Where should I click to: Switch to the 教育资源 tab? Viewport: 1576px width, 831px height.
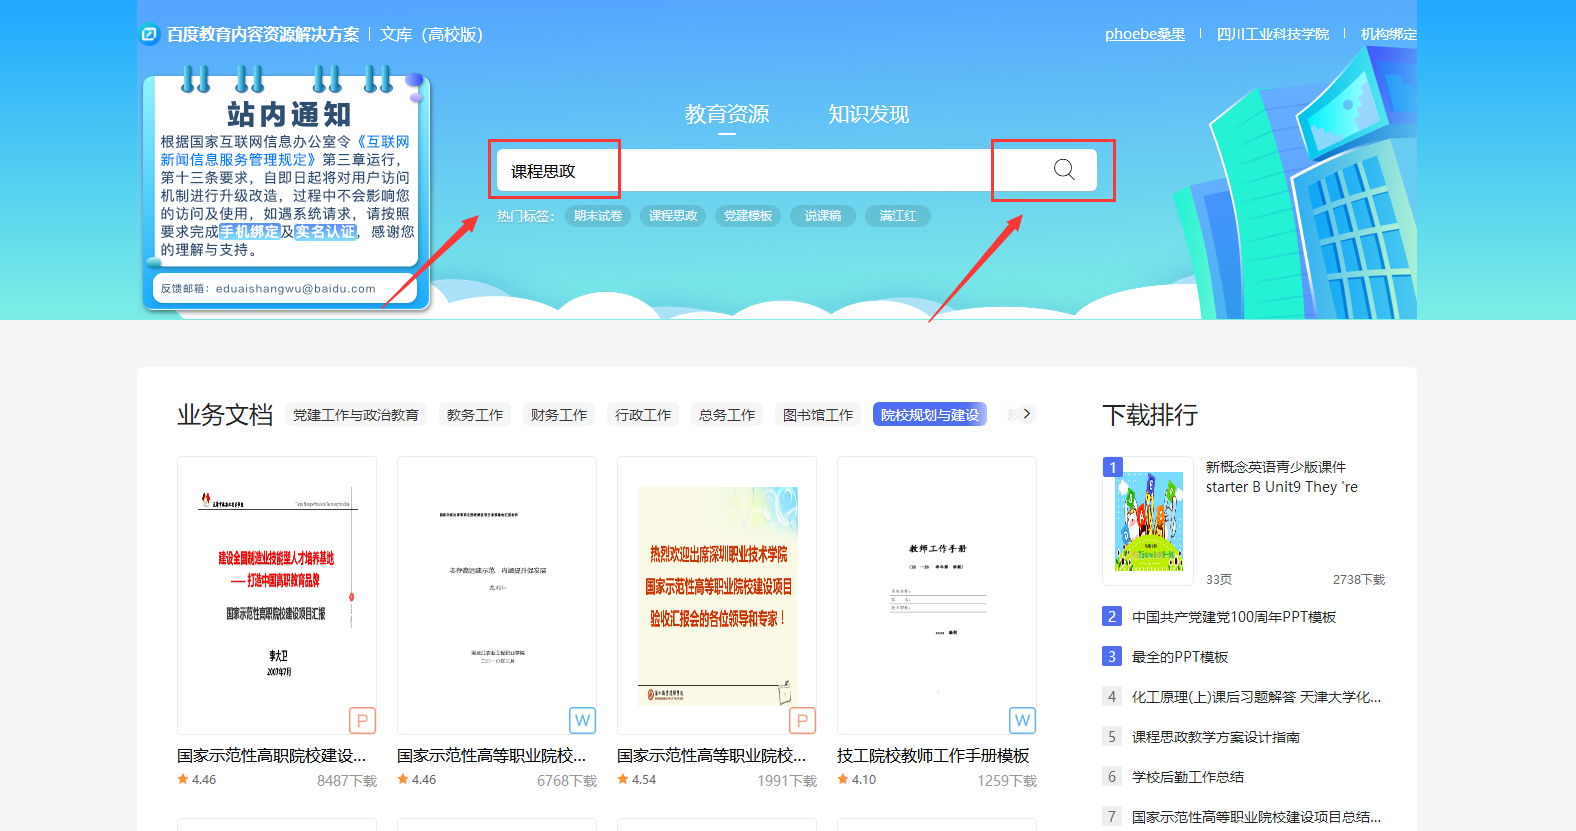pos(727,115)
